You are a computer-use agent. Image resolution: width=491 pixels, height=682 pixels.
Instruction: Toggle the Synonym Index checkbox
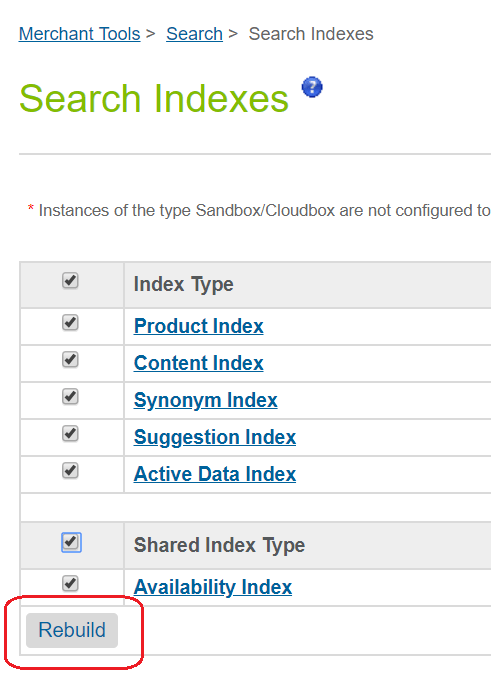pos(70,397)
